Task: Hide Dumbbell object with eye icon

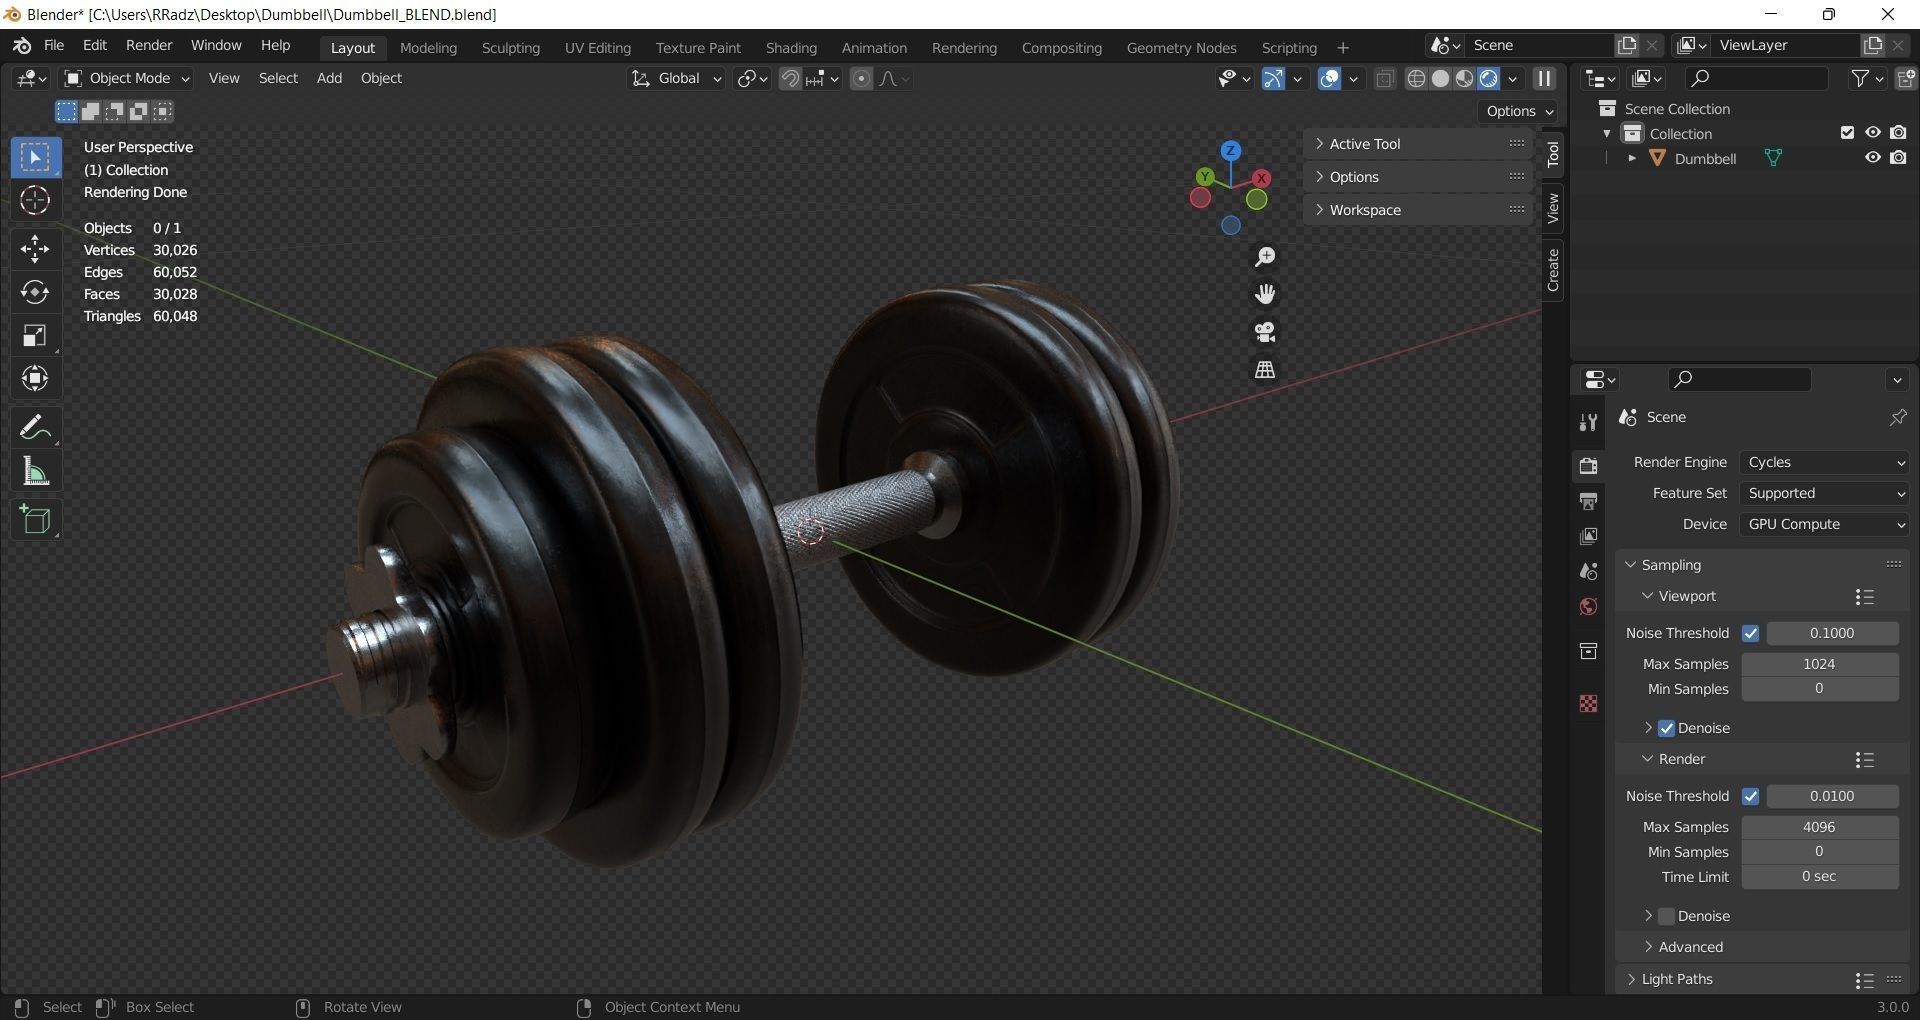Action: click(x=1873, y=158)
